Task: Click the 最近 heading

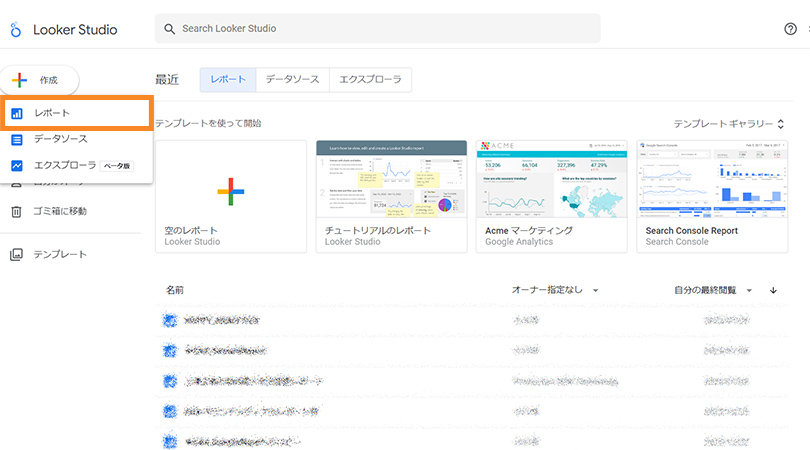Action: [167, 80]
